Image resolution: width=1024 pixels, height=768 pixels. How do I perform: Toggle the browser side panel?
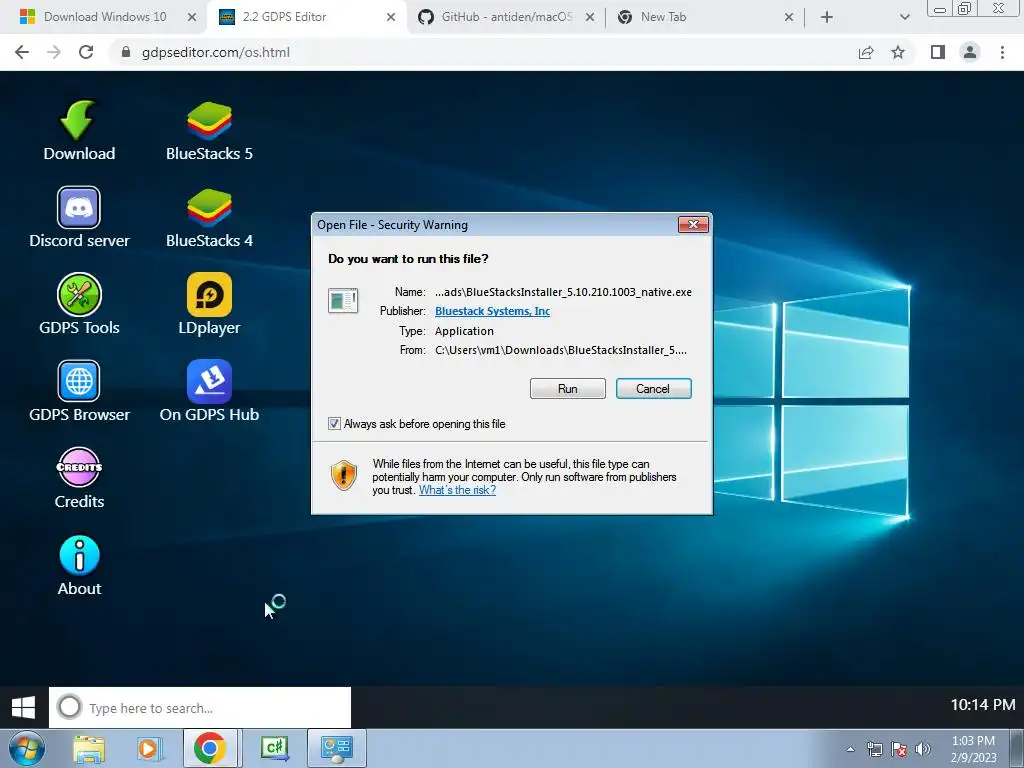tap(938, 52)
